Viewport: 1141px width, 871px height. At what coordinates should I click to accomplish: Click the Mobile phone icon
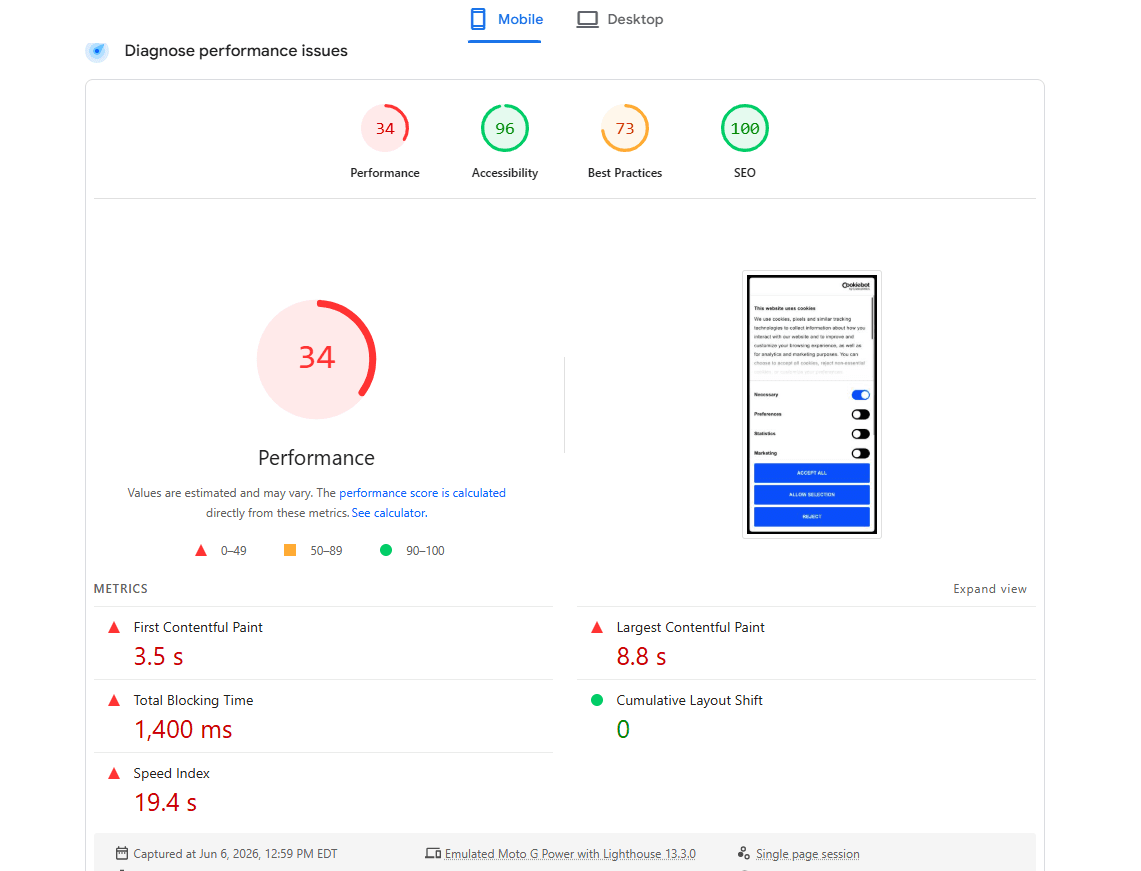pyautogui.click(x=478, y=20)
